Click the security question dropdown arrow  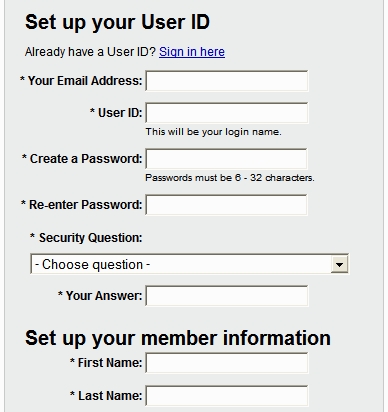[339, 265]
